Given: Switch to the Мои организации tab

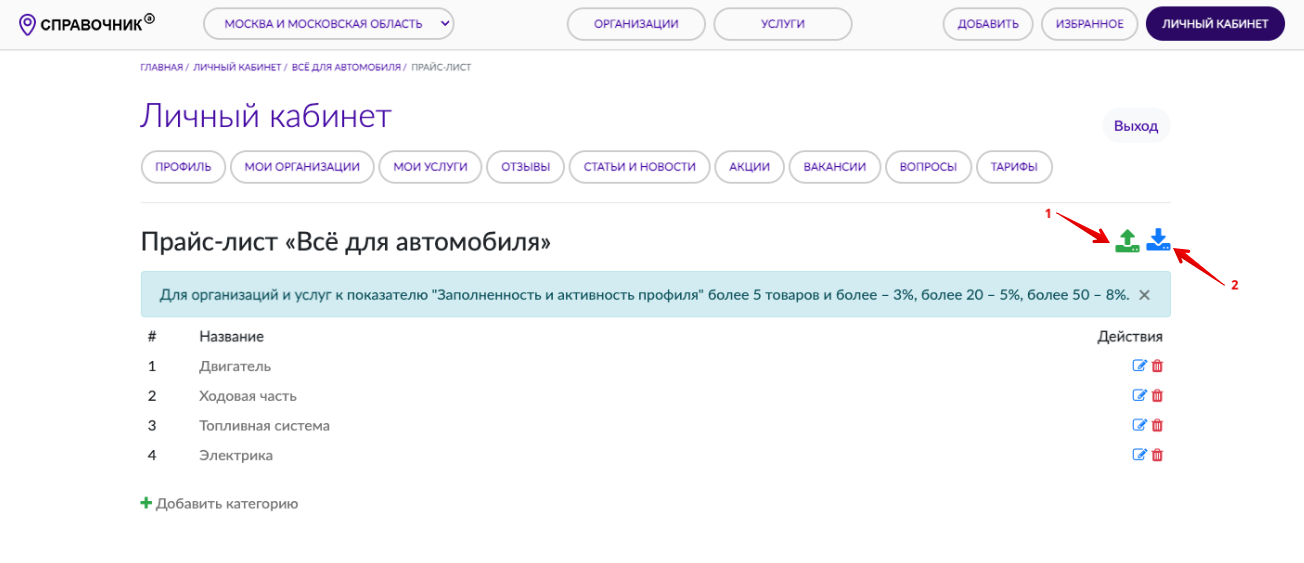Looking at the screenshot, I should tap(302, 167).
